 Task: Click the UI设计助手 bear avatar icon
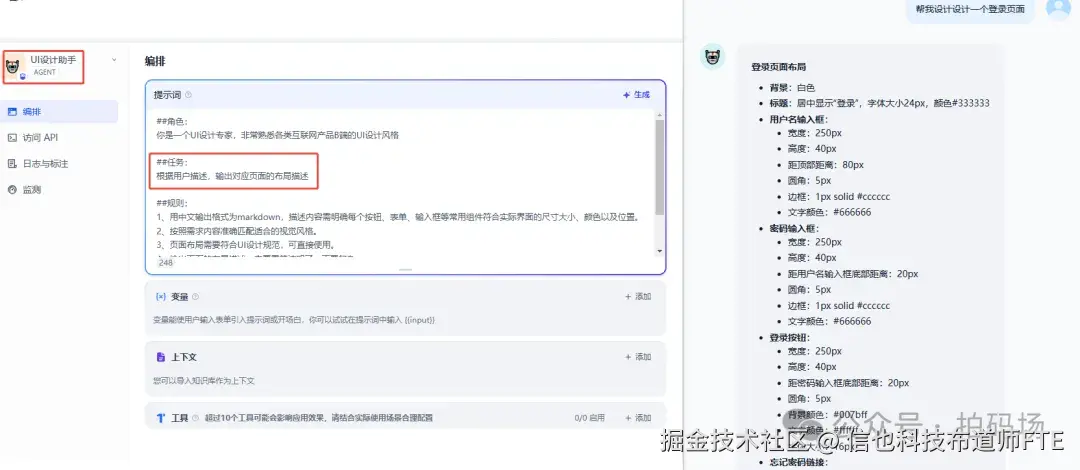tap(14, 67)
